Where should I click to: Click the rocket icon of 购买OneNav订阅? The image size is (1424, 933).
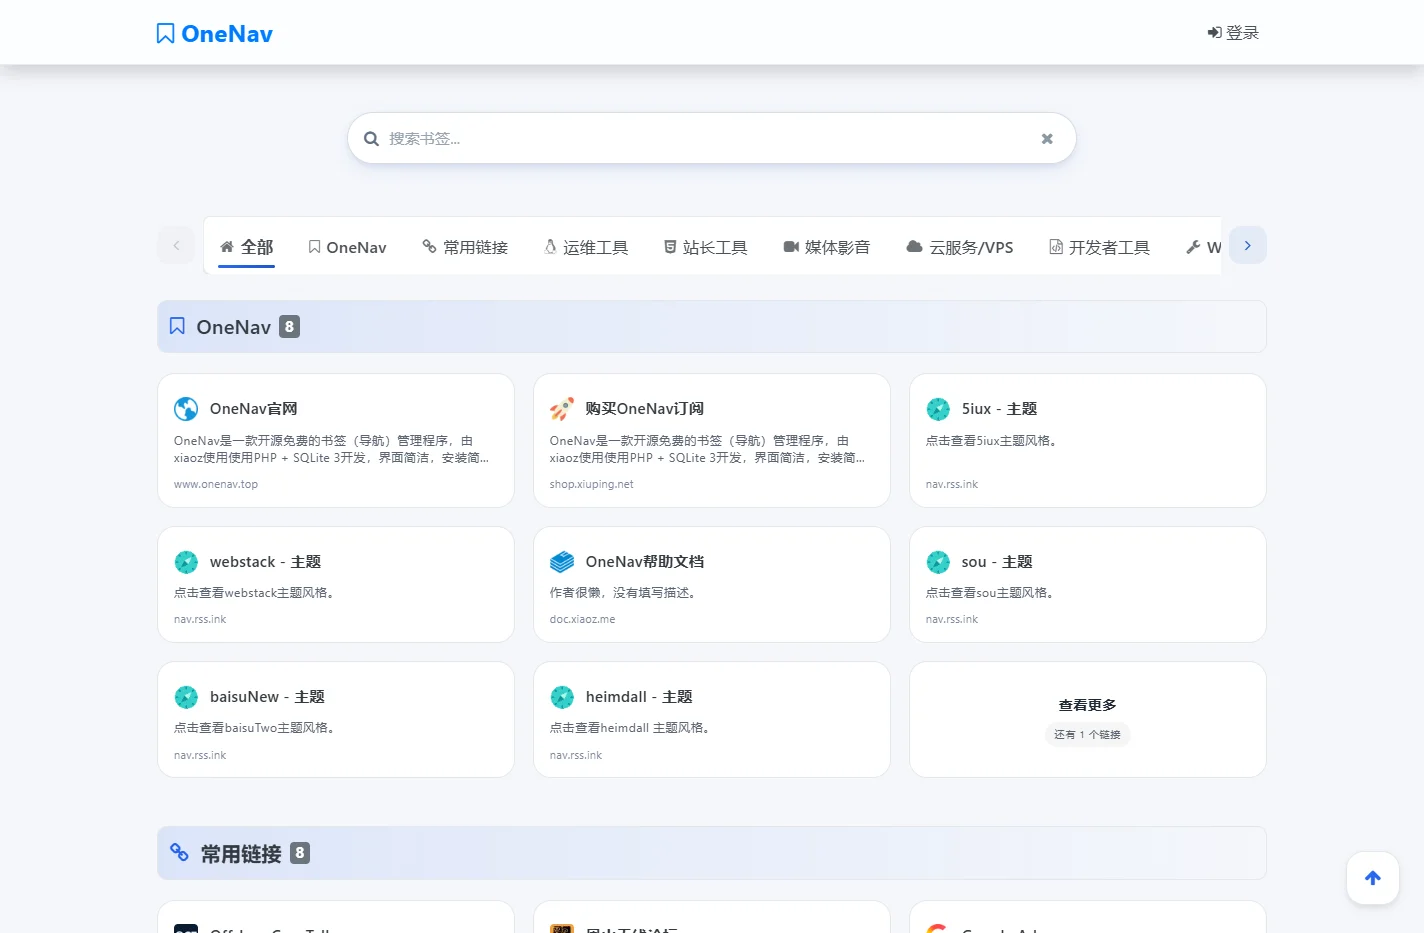click(x=562, y=409)
